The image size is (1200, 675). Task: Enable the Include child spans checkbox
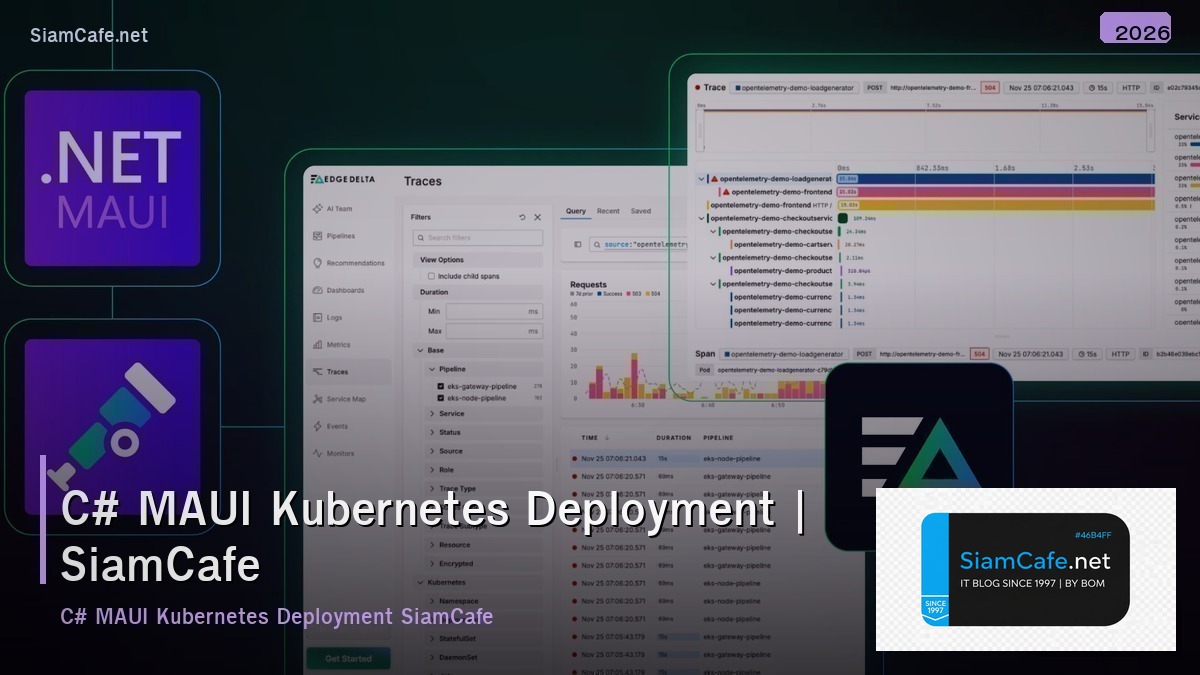[x=432, y=278]
